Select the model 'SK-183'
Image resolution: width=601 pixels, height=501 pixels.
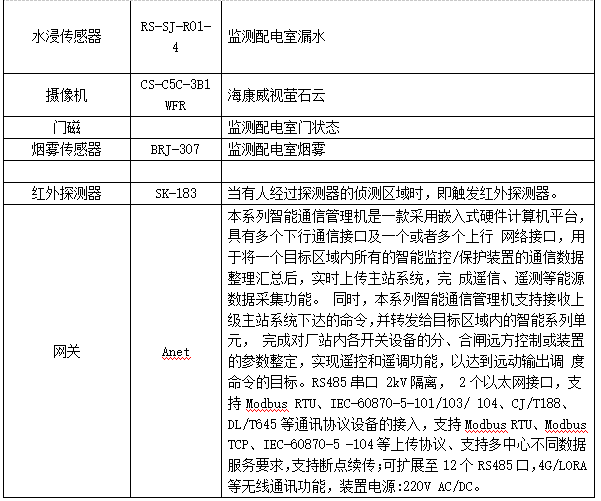176,193
